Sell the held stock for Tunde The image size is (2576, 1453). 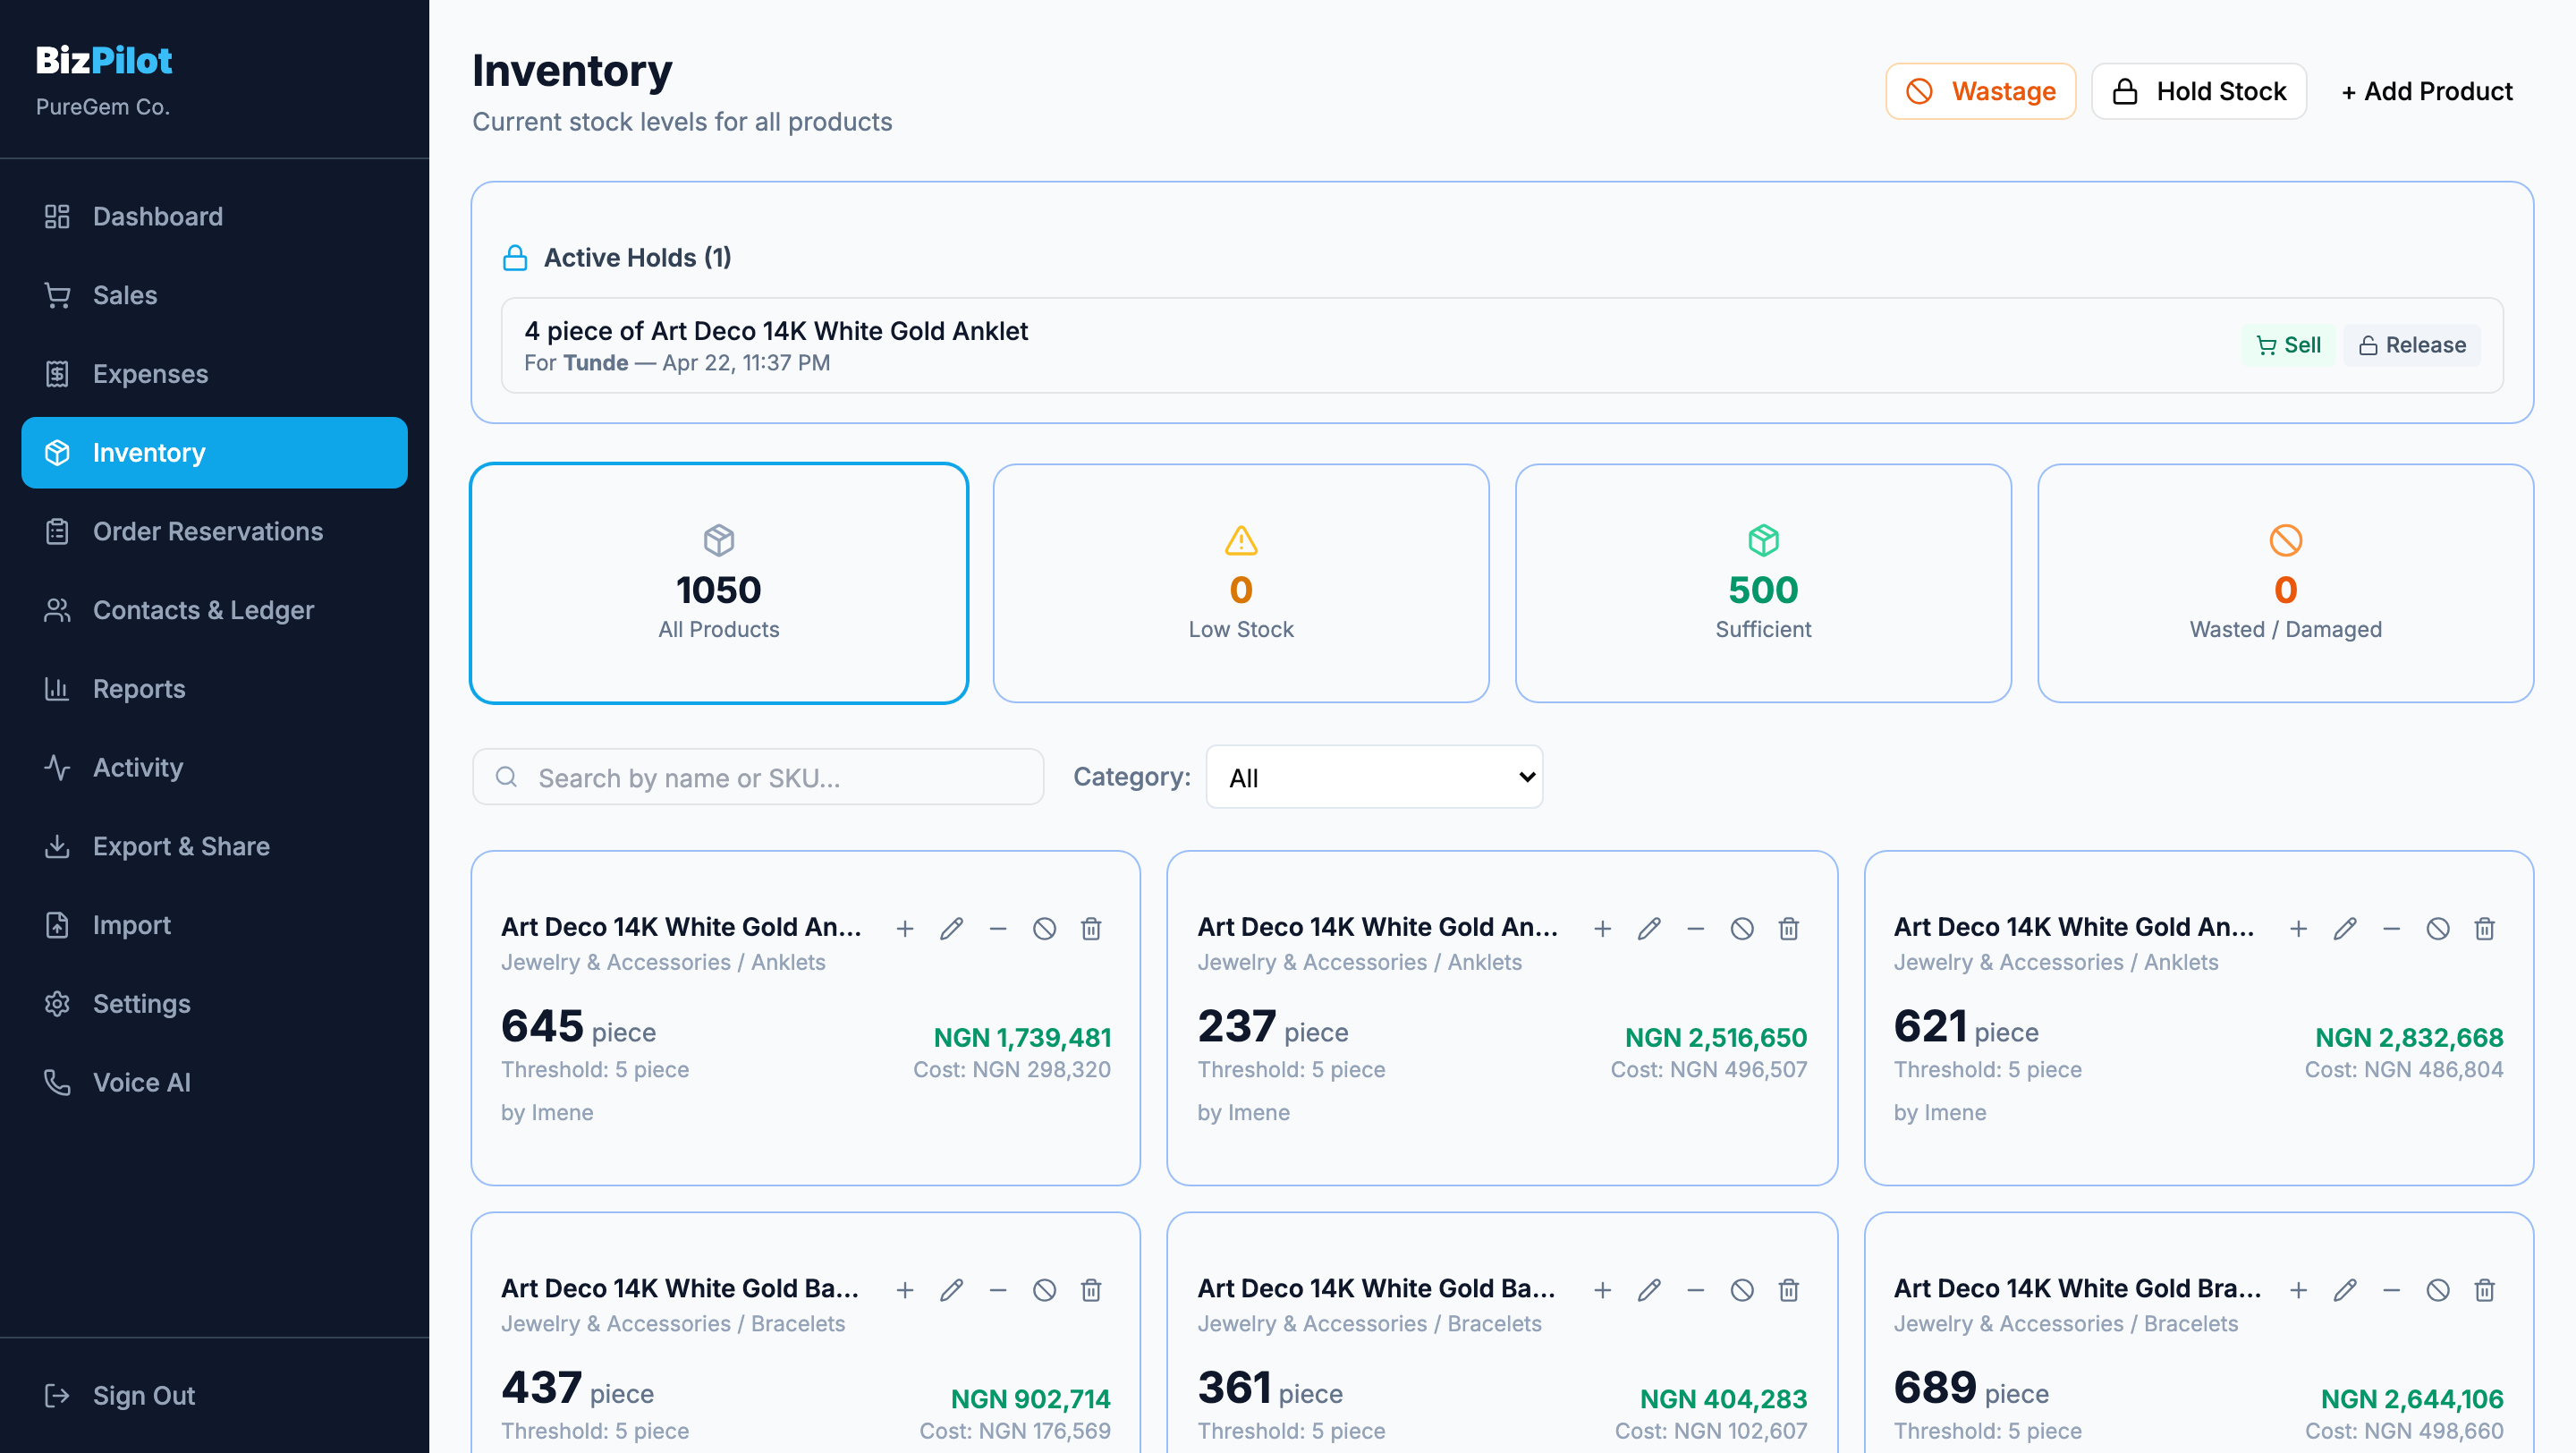2288,345
